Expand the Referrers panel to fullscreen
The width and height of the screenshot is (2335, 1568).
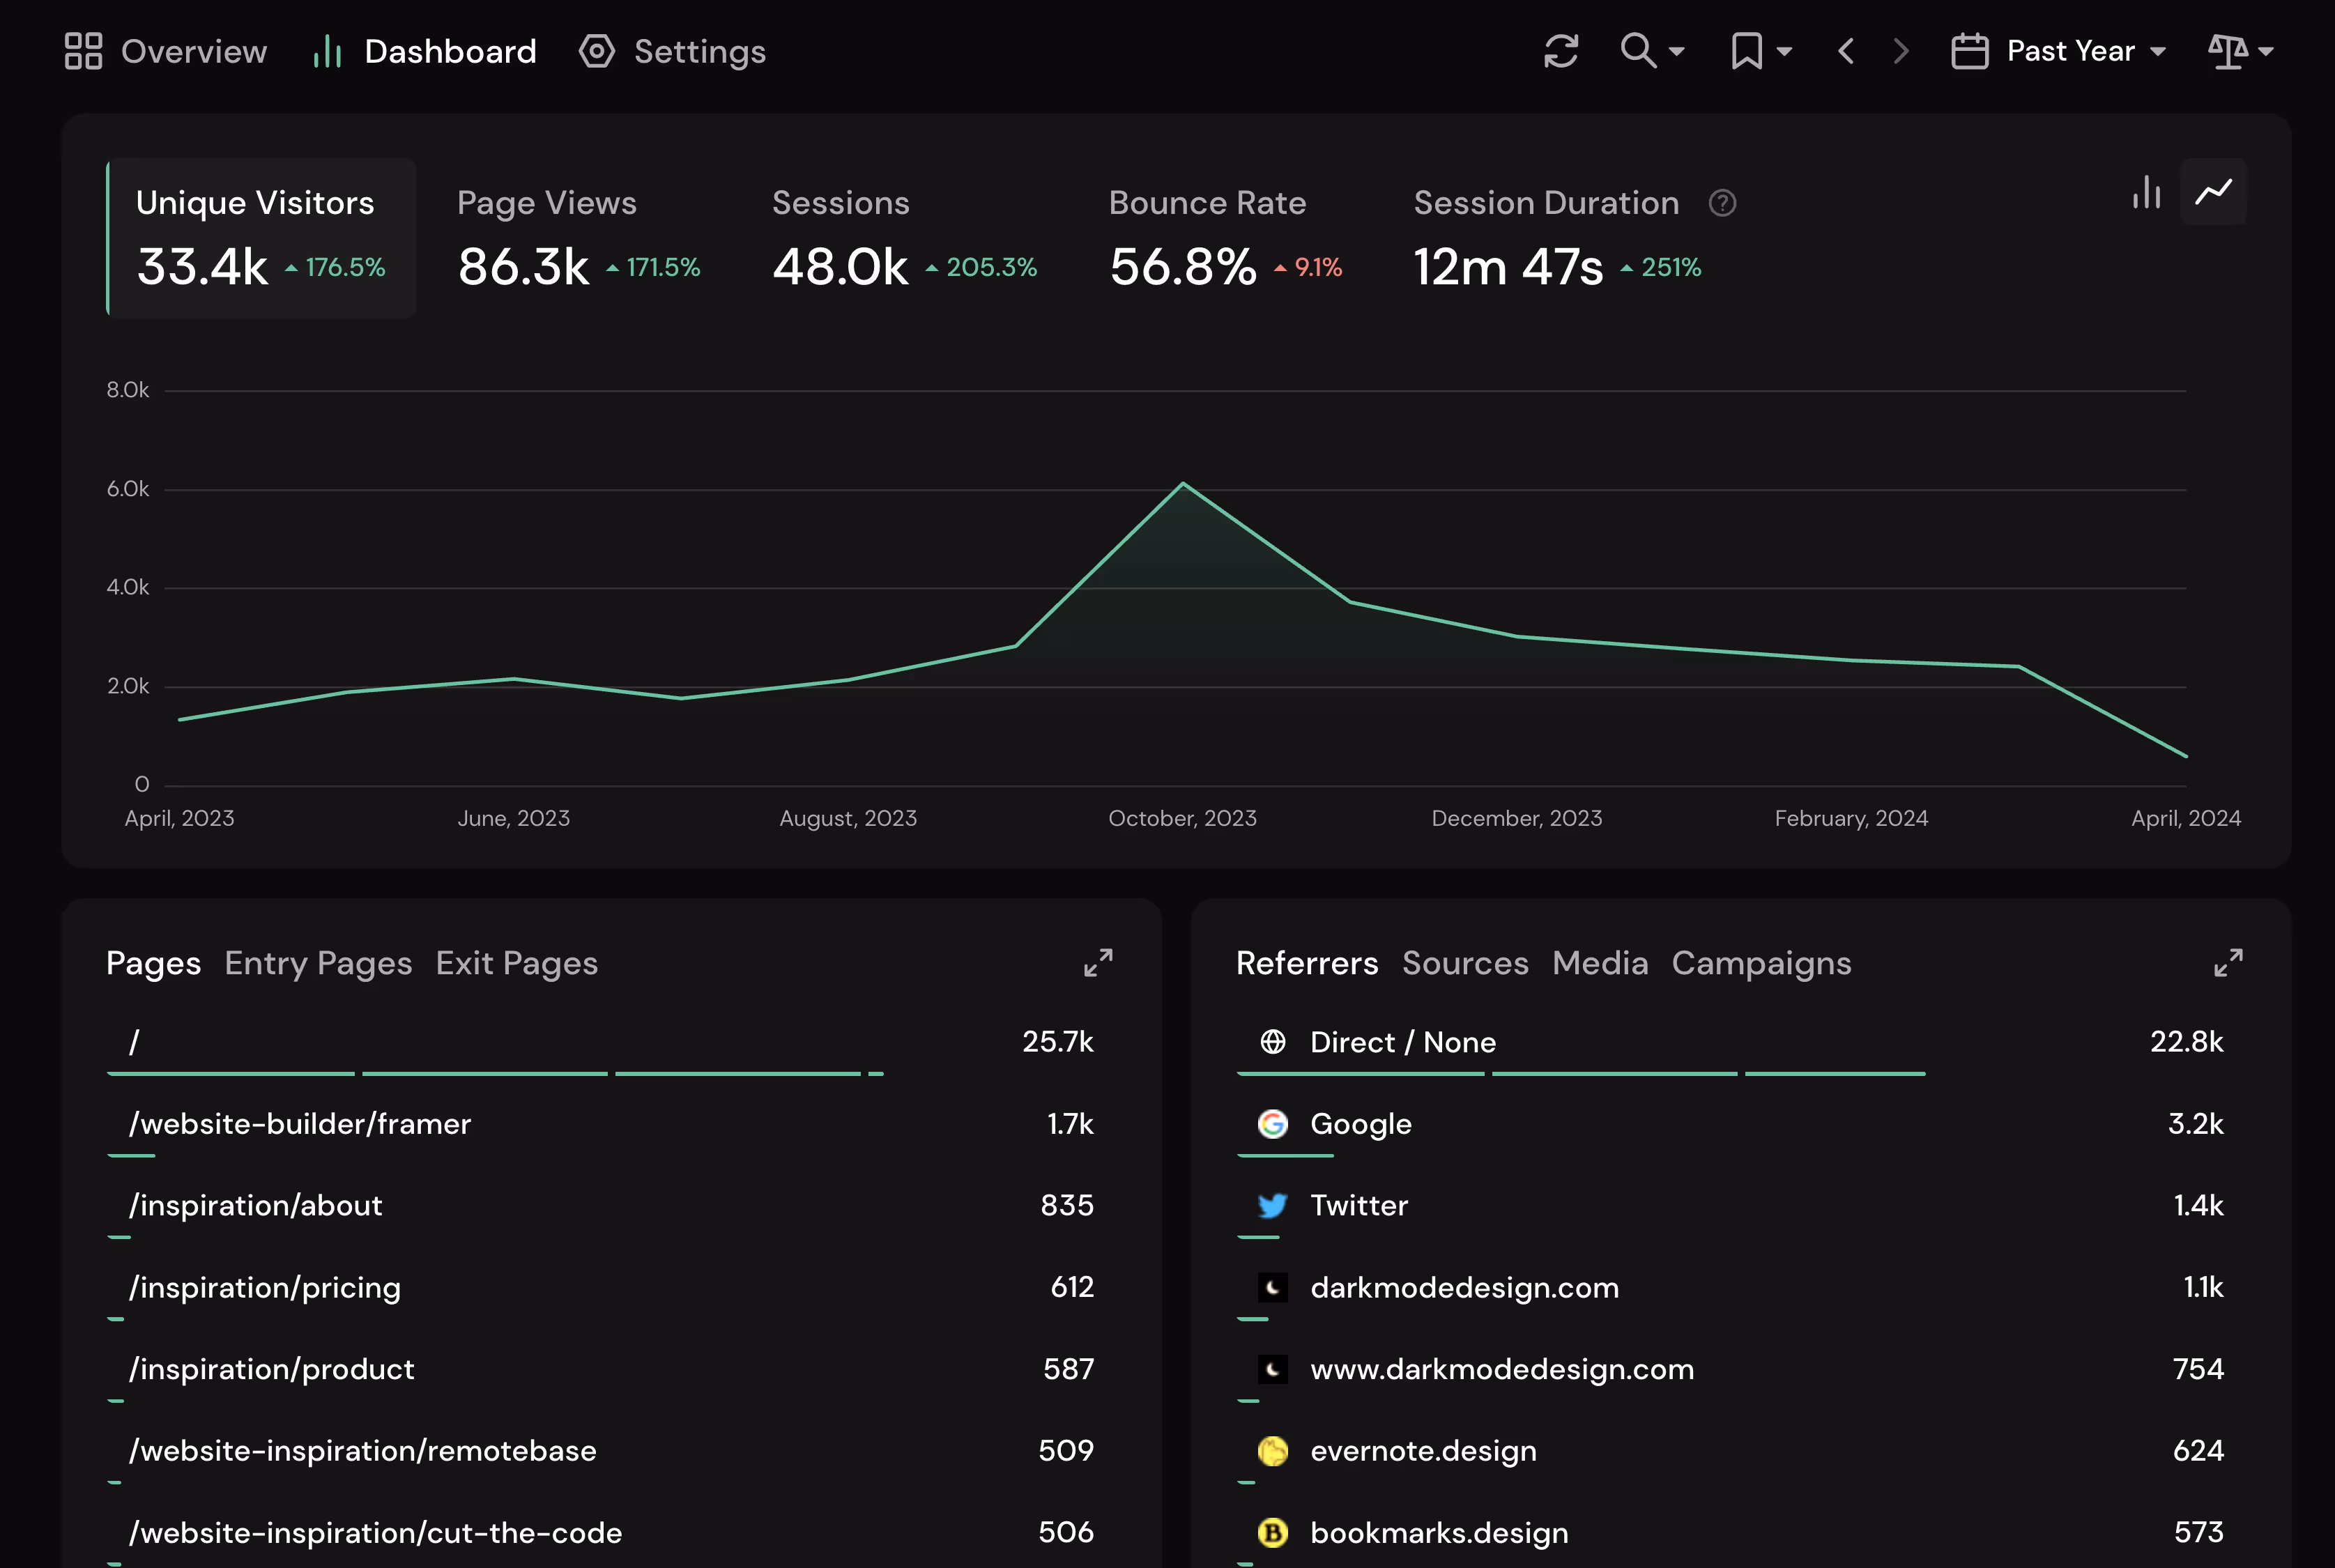click(2228, 963)
